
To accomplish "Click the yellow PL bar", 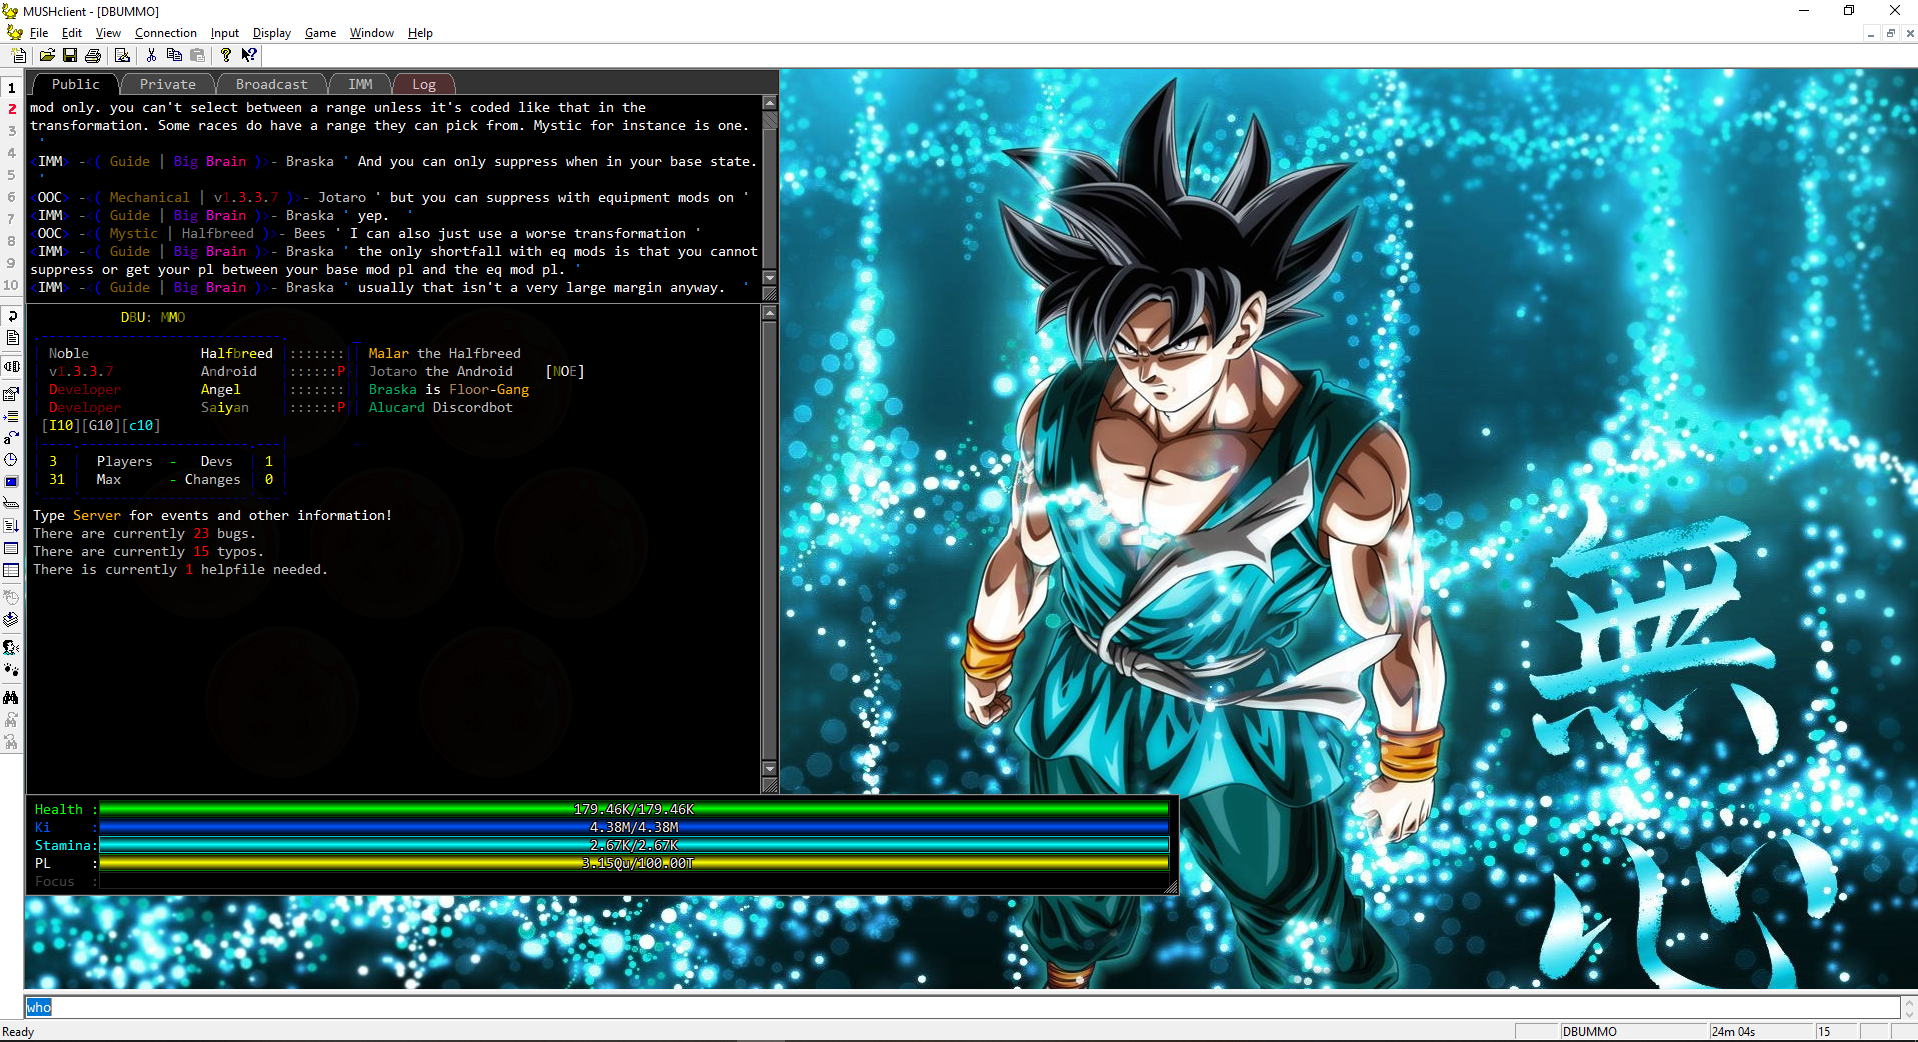I will [634, 863].
